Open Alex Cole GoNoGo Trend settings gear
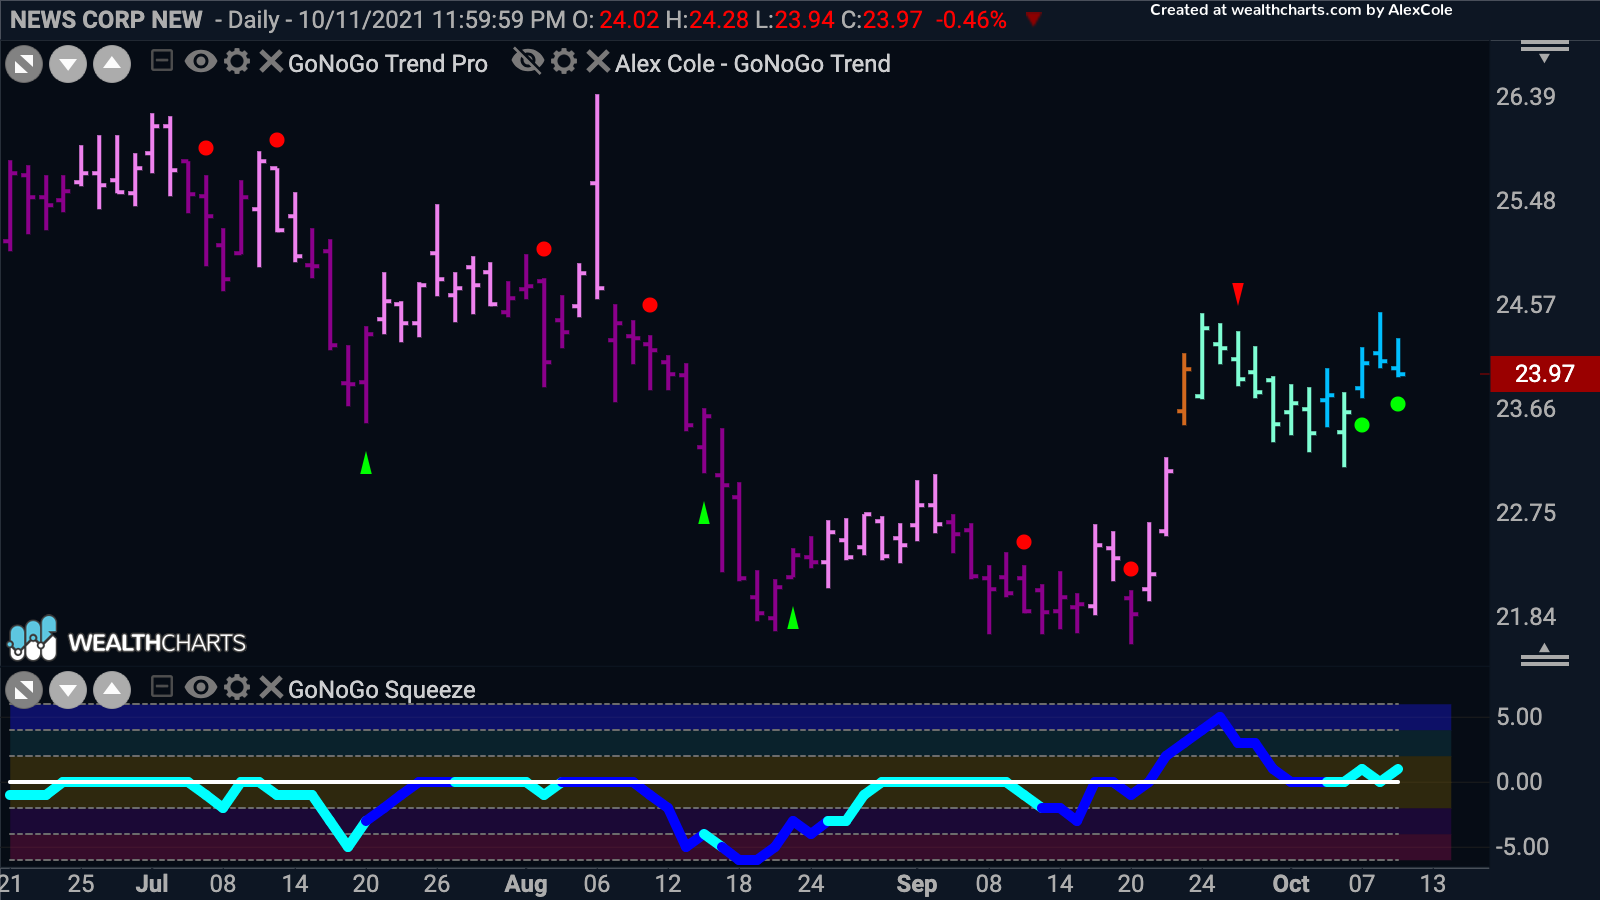1600x900 pixels. click(564, 62)
